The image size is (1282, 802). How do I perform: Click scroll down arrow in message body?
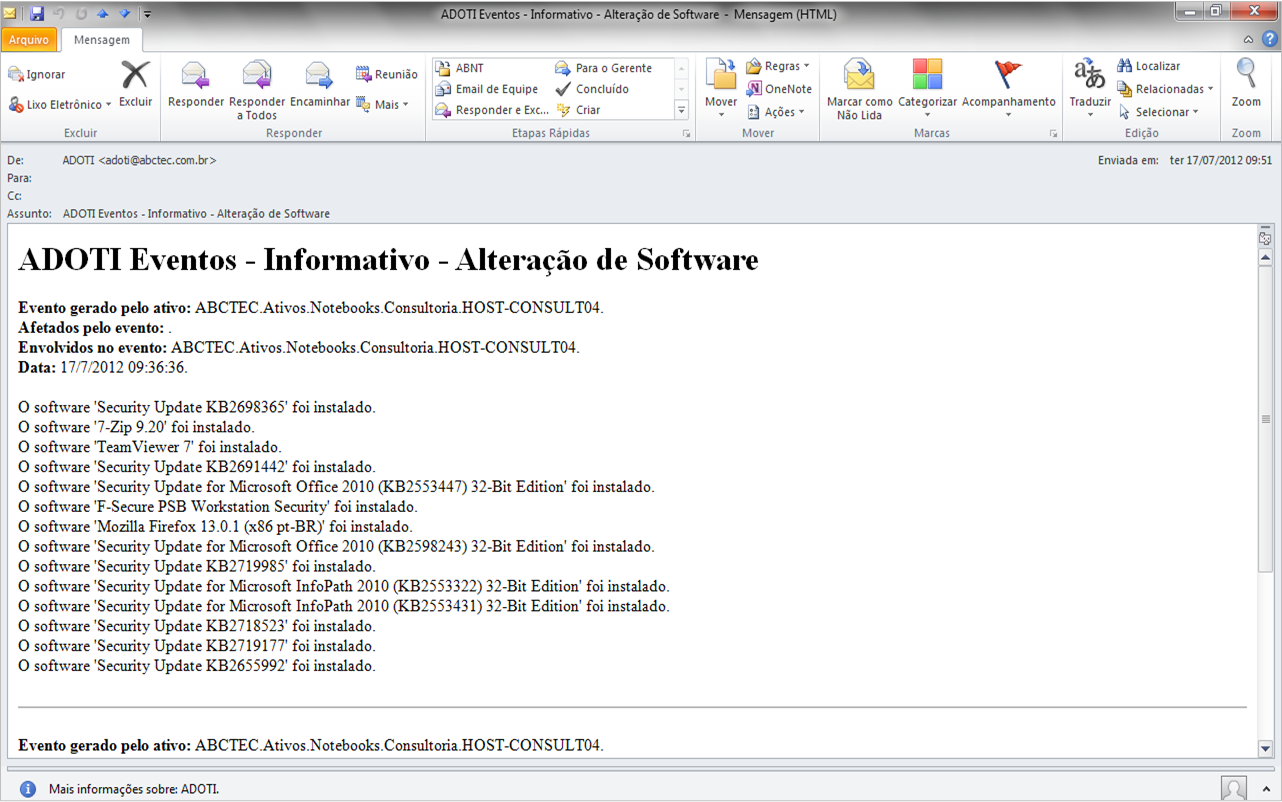point(1265,748)
